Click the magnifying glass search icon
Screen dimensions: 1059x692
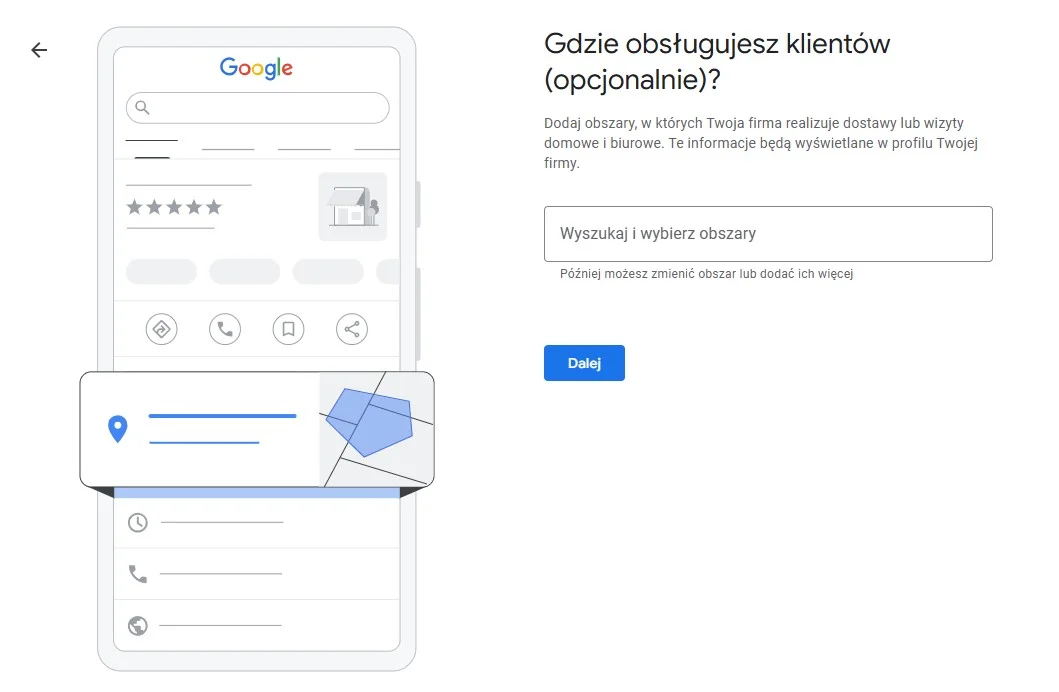(143, 107)
